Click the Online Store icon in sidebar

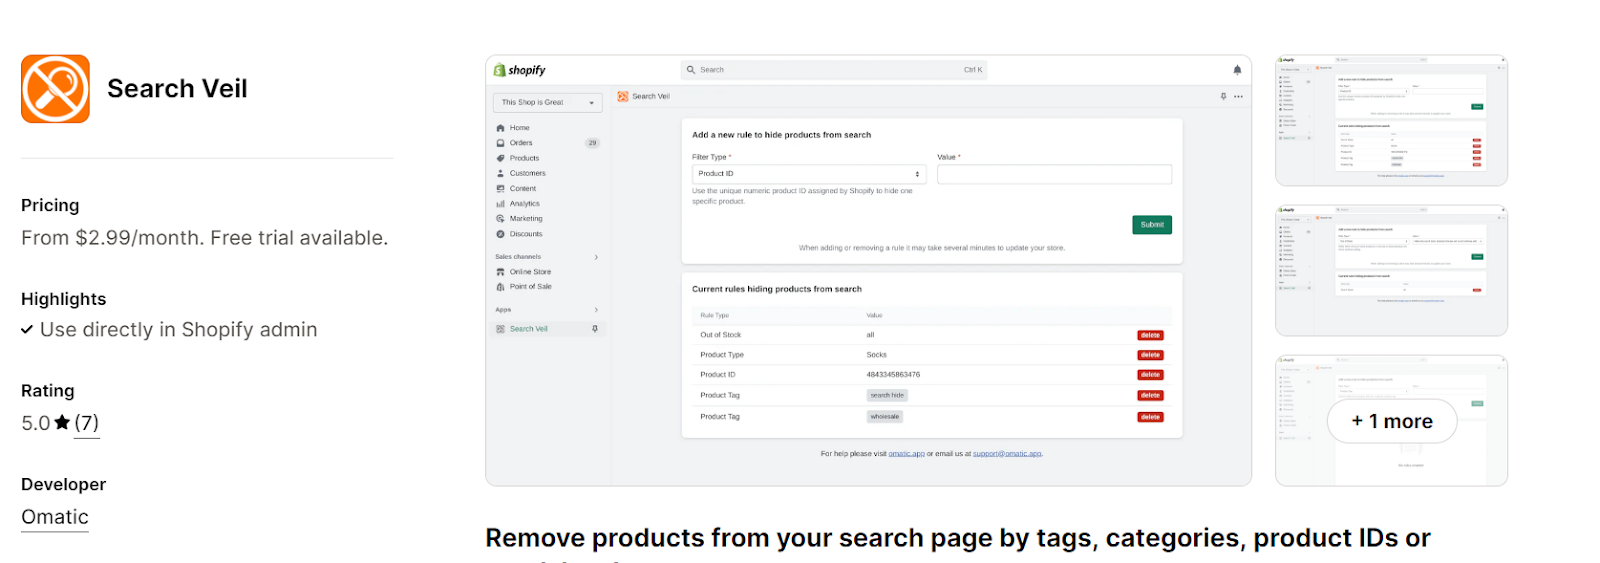[500, 272]
